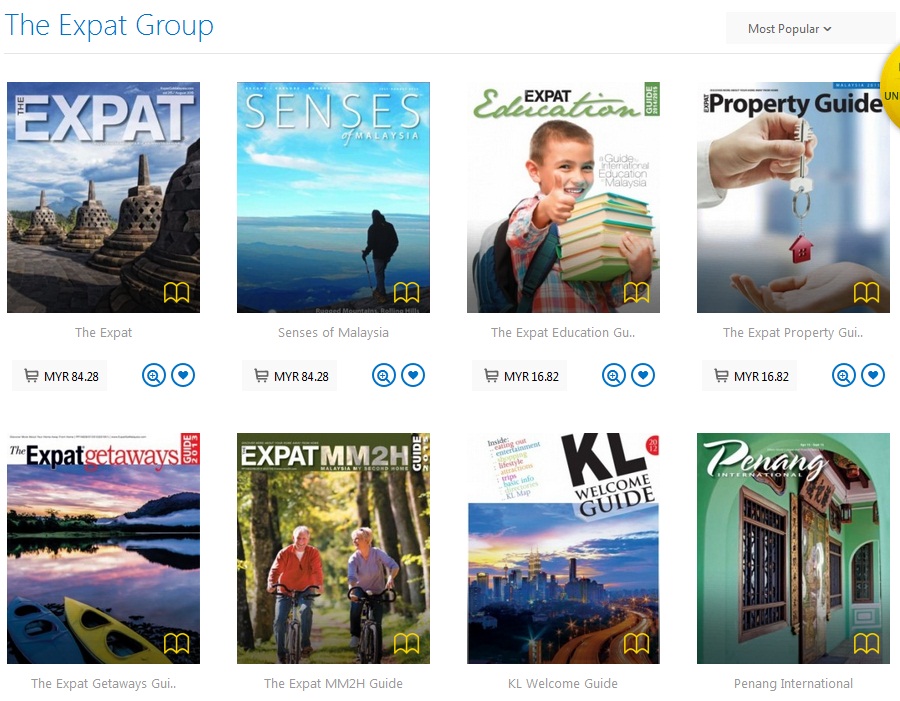900x701 pixels.
Task: Open the Expat Education Guide cover
Action: 563,197
